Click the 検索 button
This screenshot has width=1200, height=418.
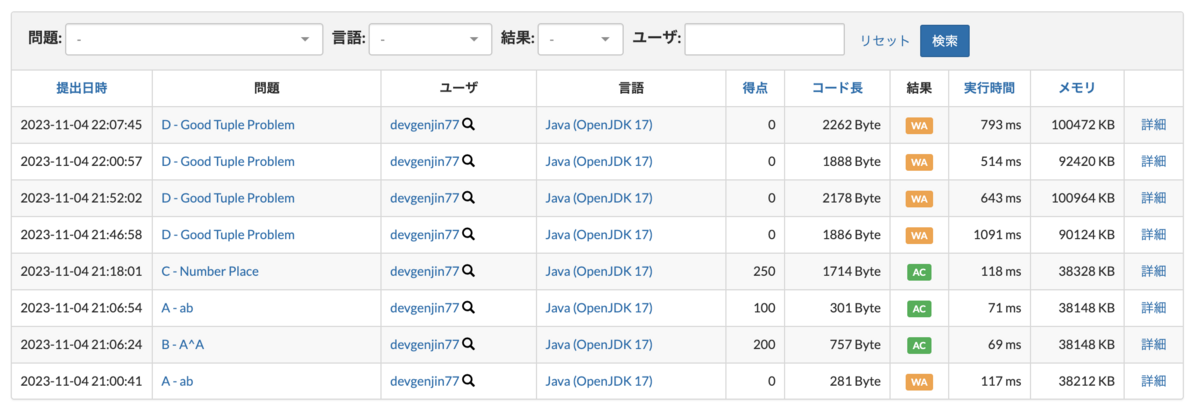tap(945, 41)
